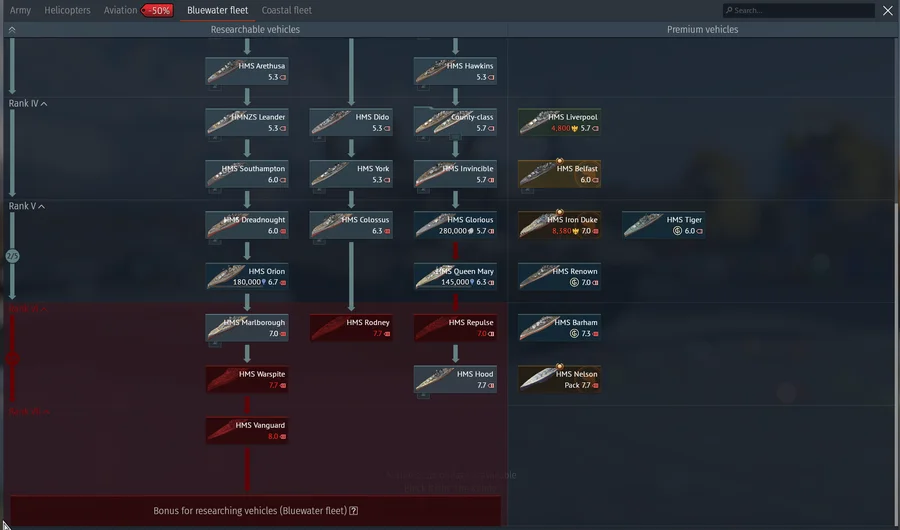The image size is (900, 530).
Task: Click the HMS Dreadnought vehicle icon
Action: [247, 225]
